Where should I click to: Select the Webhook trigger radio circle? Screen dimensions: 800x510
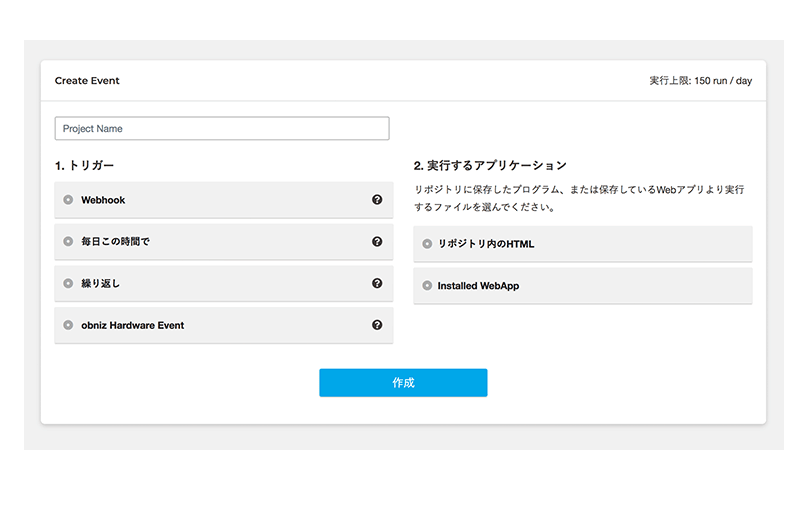coord(68,200)
